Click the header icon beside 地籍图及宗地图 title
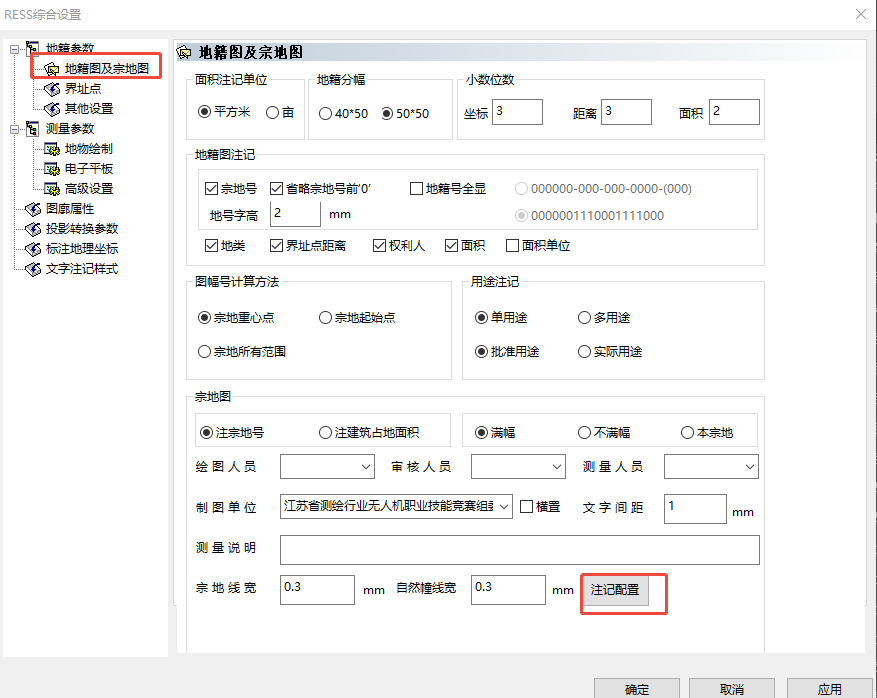The width and height of the screenshot is (877, 698). pyautogui.click(x=184, y=53)
